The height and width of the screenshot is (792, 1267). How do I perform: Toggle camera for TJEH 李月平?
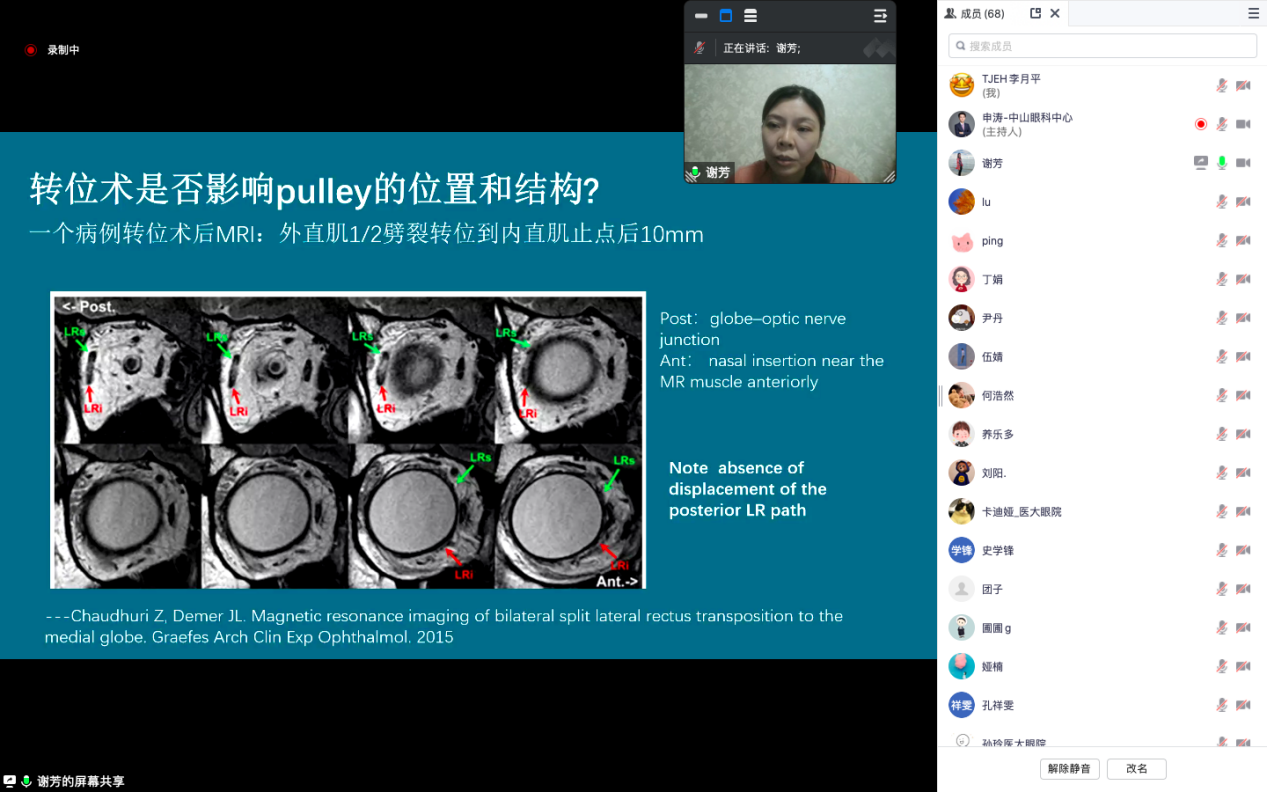pos(1243,86)
